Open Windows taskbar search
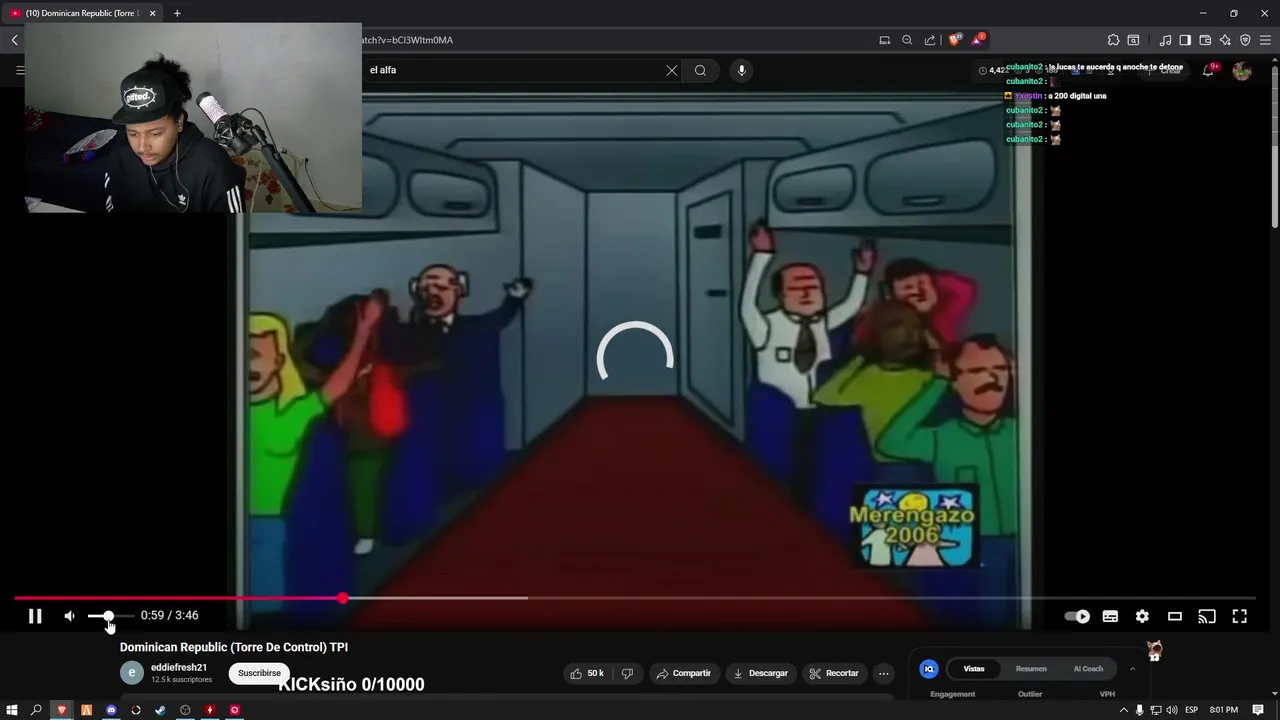This screenshot has width=1280, height=720. [36, 710]
